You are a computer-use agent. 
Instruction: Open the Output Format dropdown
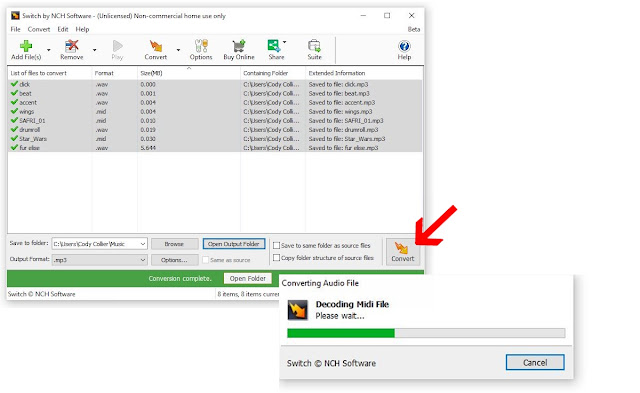tap(99, 260)
